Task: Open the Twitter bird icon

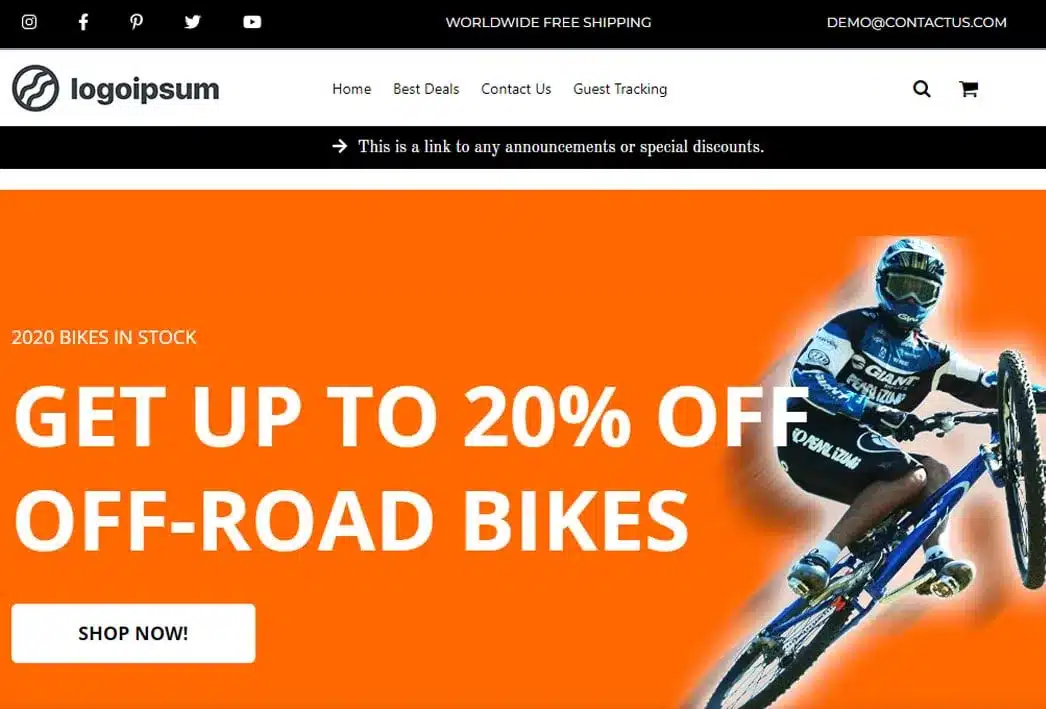Action: (x=192, y=22)
